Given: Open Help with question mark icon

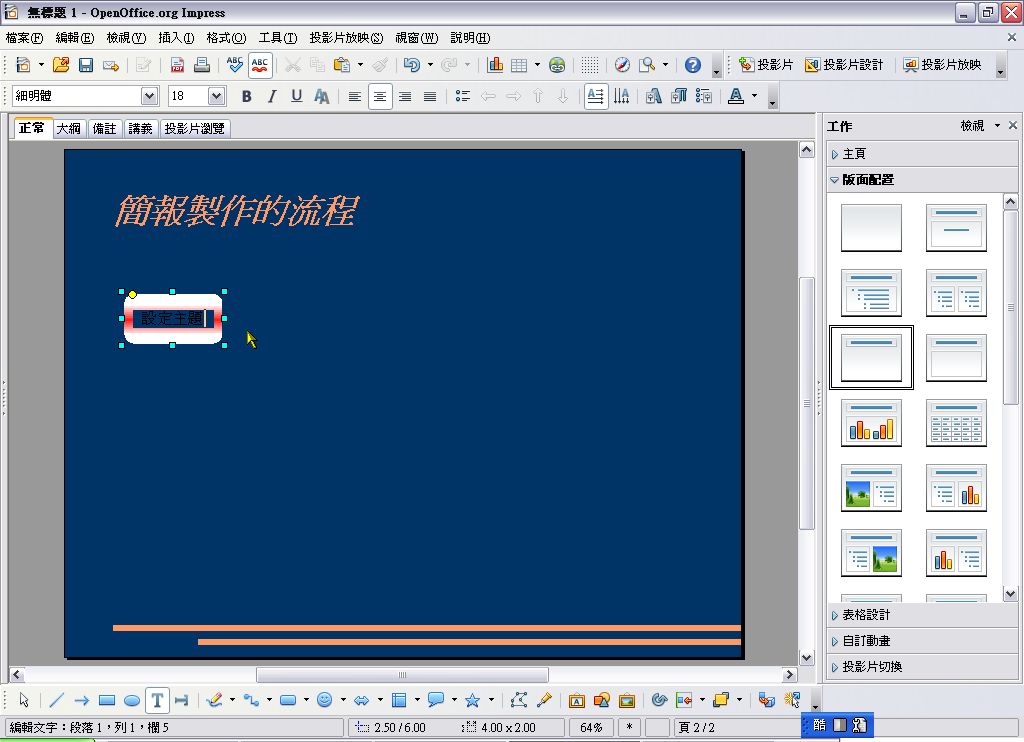Looking at the screenshot, I should tap(693, 65).
